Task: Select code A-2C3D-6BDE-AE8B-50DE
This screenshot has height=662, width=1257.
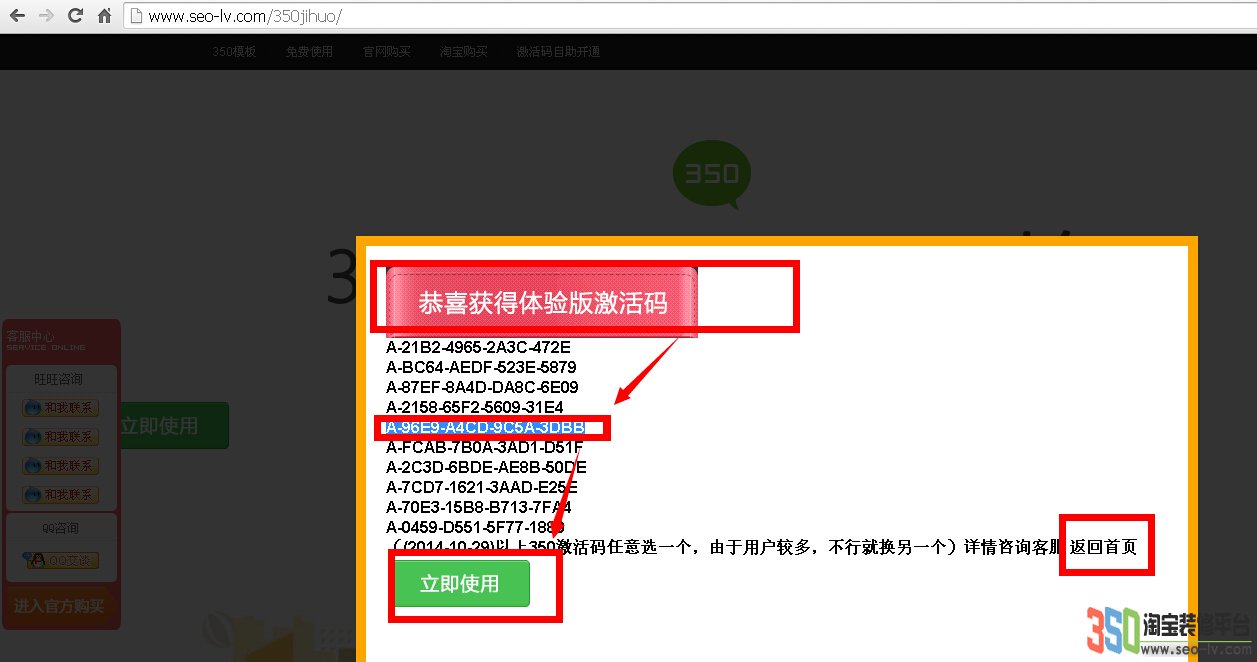Action: click(x=486, y=467)
